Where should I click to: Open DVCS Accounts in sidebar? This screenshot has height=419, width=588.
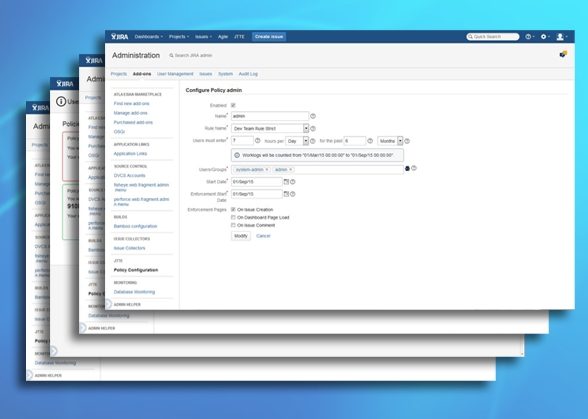coord(129,176)
